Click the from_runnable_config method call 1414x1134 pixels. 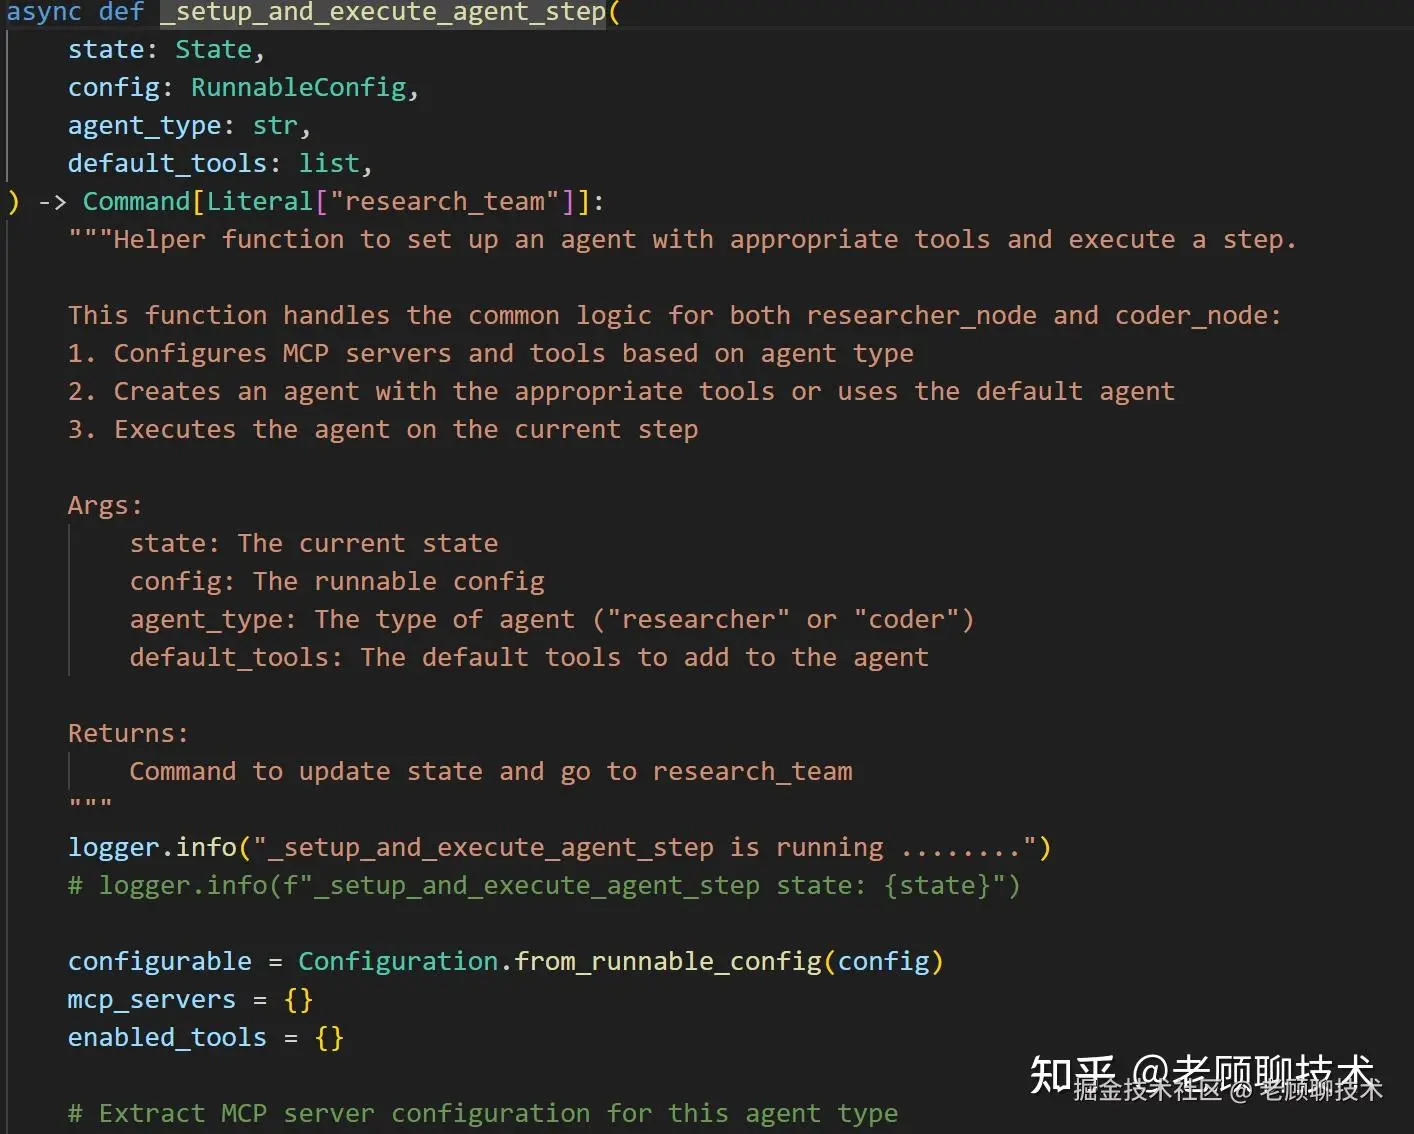[x=667, y=962]
